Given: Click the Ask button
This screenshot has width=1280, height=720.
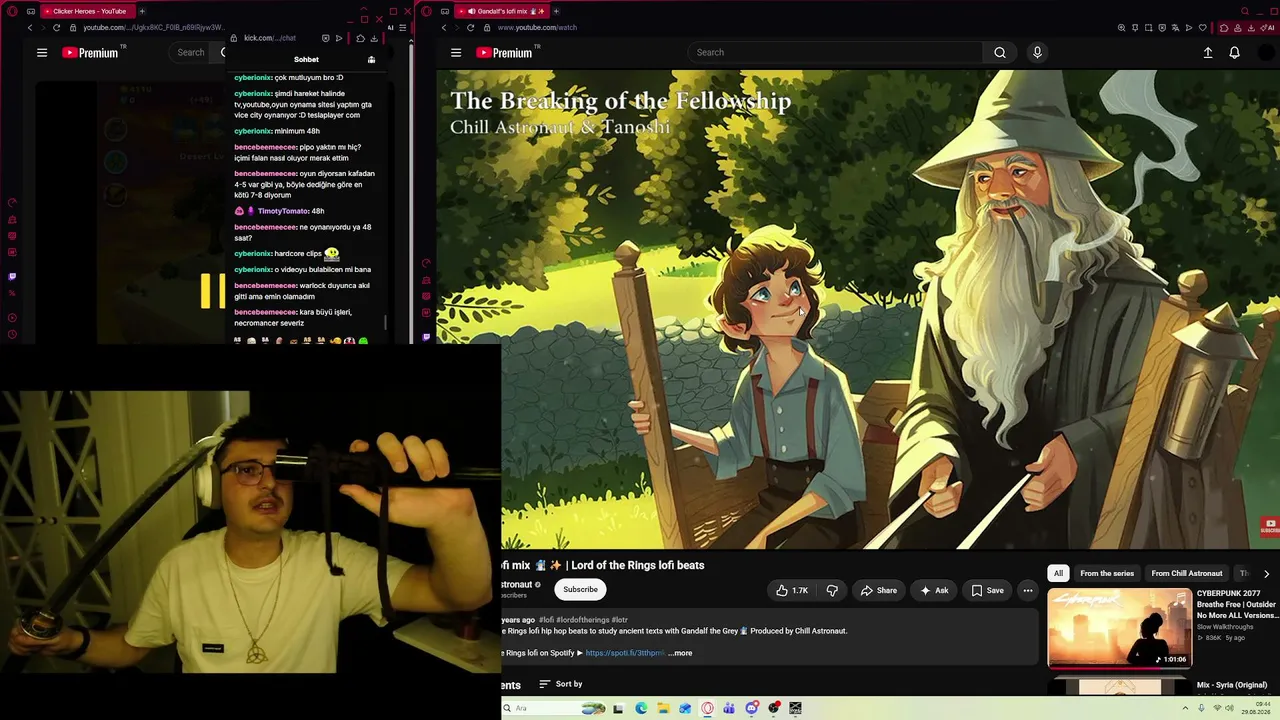Looking at the screenshot, I should [934, 590].
